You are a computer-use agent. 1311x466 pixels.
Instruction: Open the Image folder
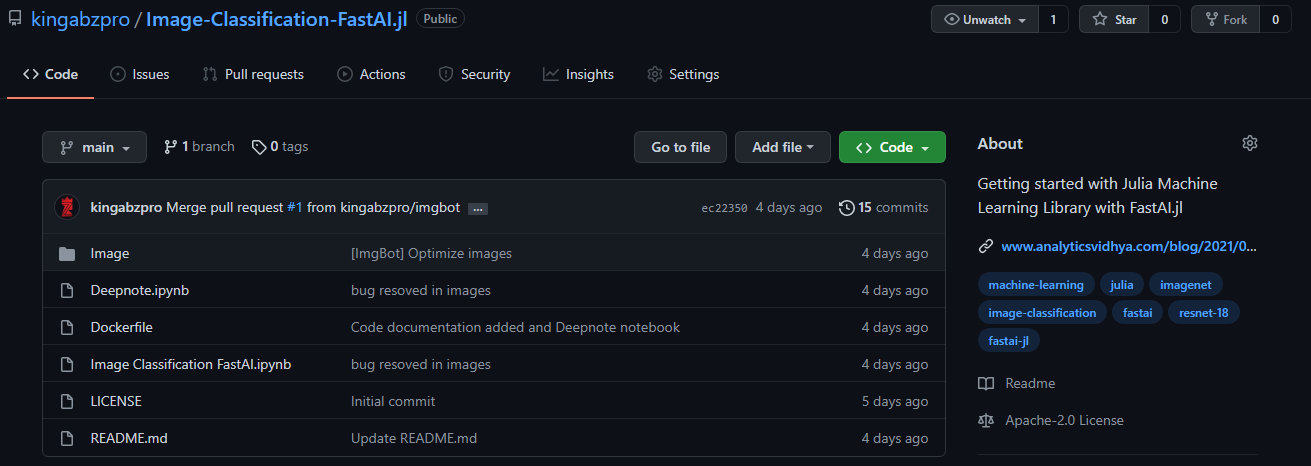click(110, 254)
